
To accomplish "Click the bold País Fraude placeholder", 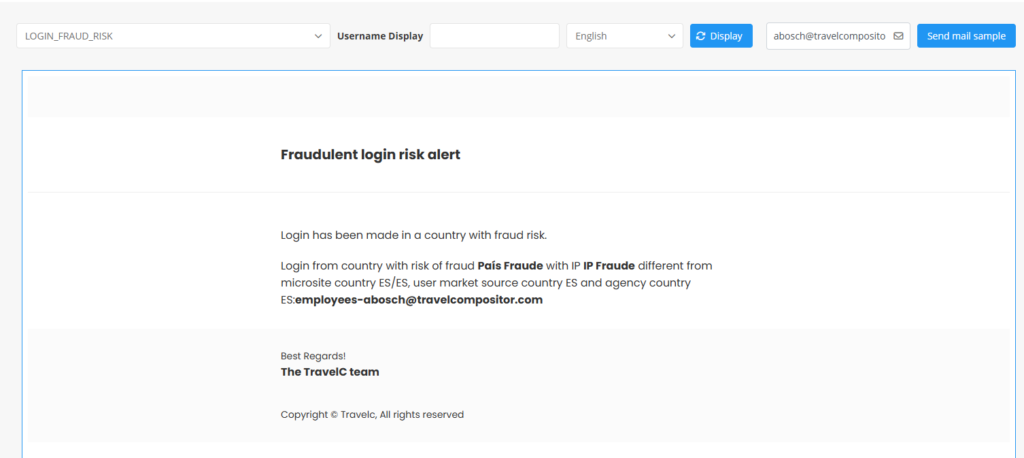I will [510, 265].
